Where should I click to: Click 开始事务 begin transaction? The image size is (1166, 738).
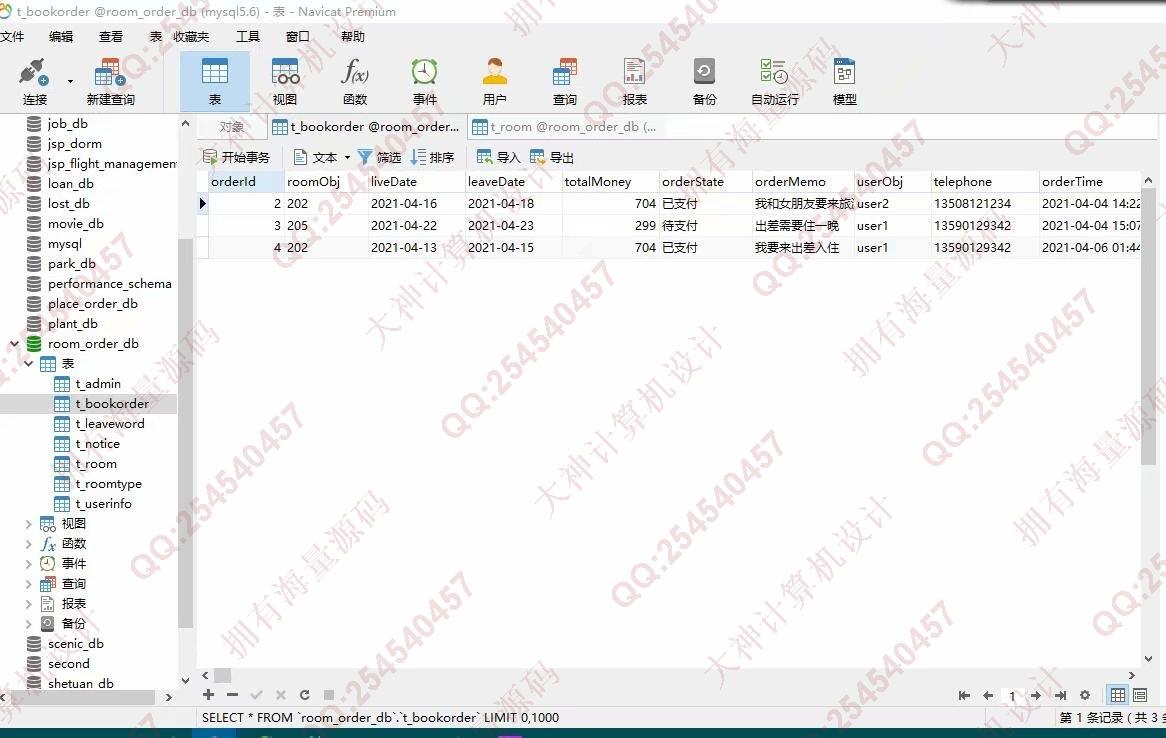coord(236,157)
